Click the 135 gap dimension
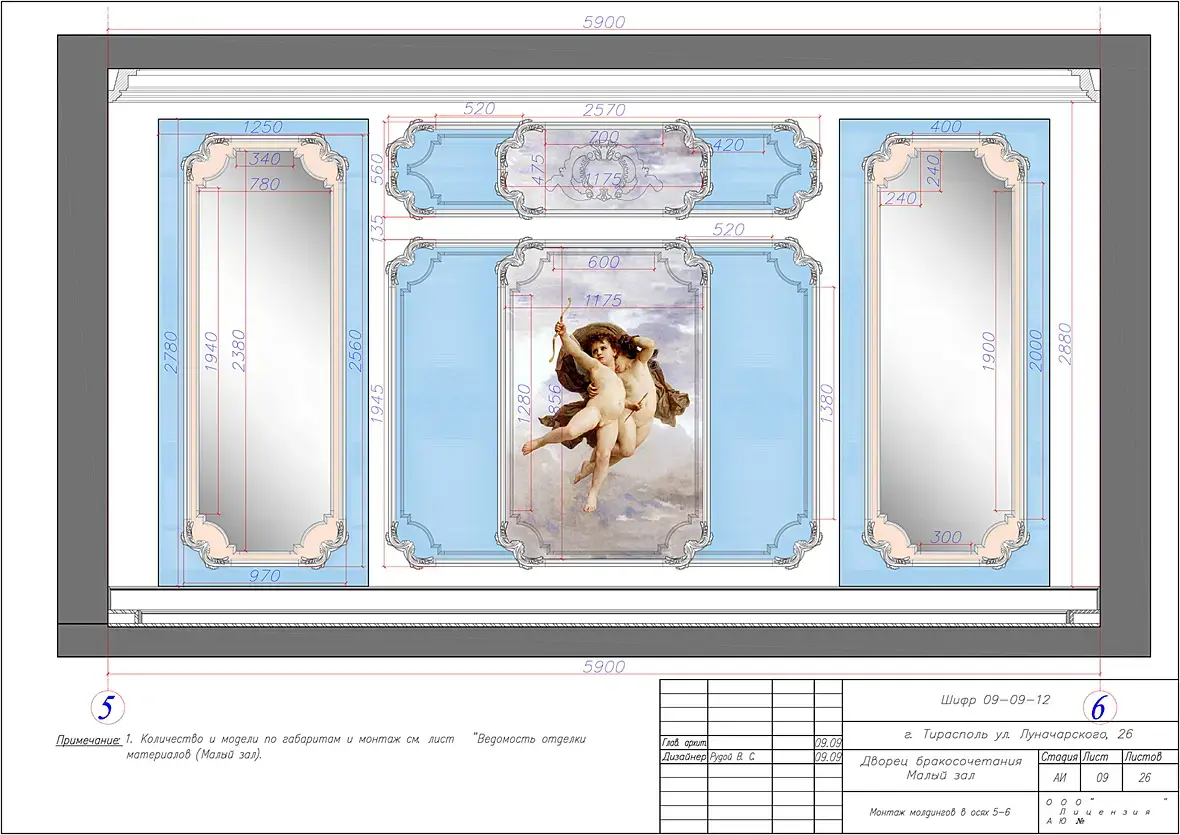The width and height of the screenshot is (1180, 835). point(377,228)
